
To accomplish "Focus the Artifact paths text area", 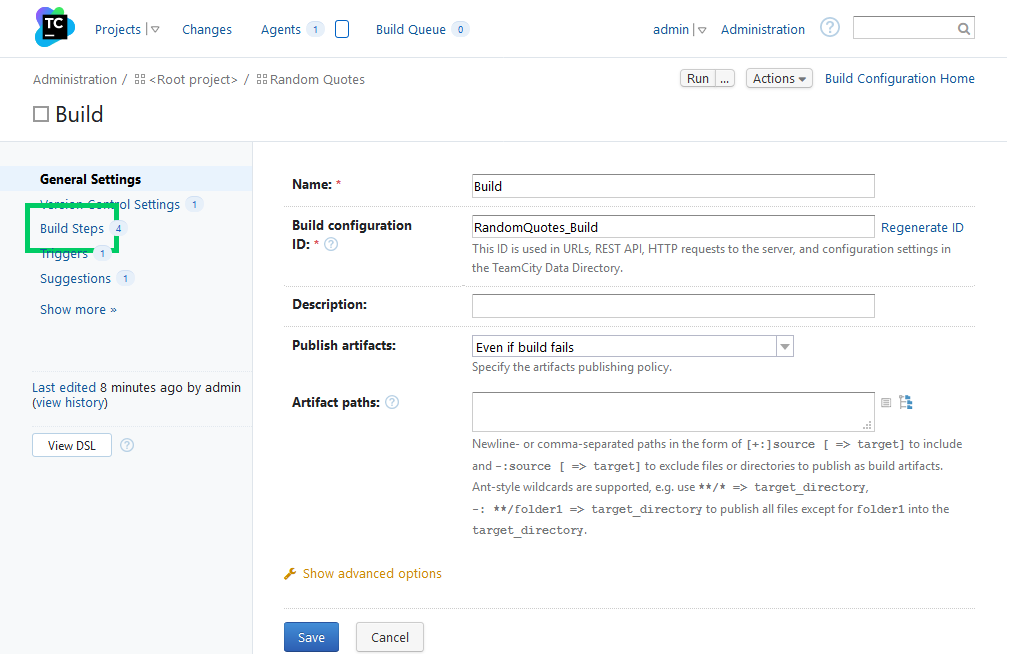I will coord(673,412).
